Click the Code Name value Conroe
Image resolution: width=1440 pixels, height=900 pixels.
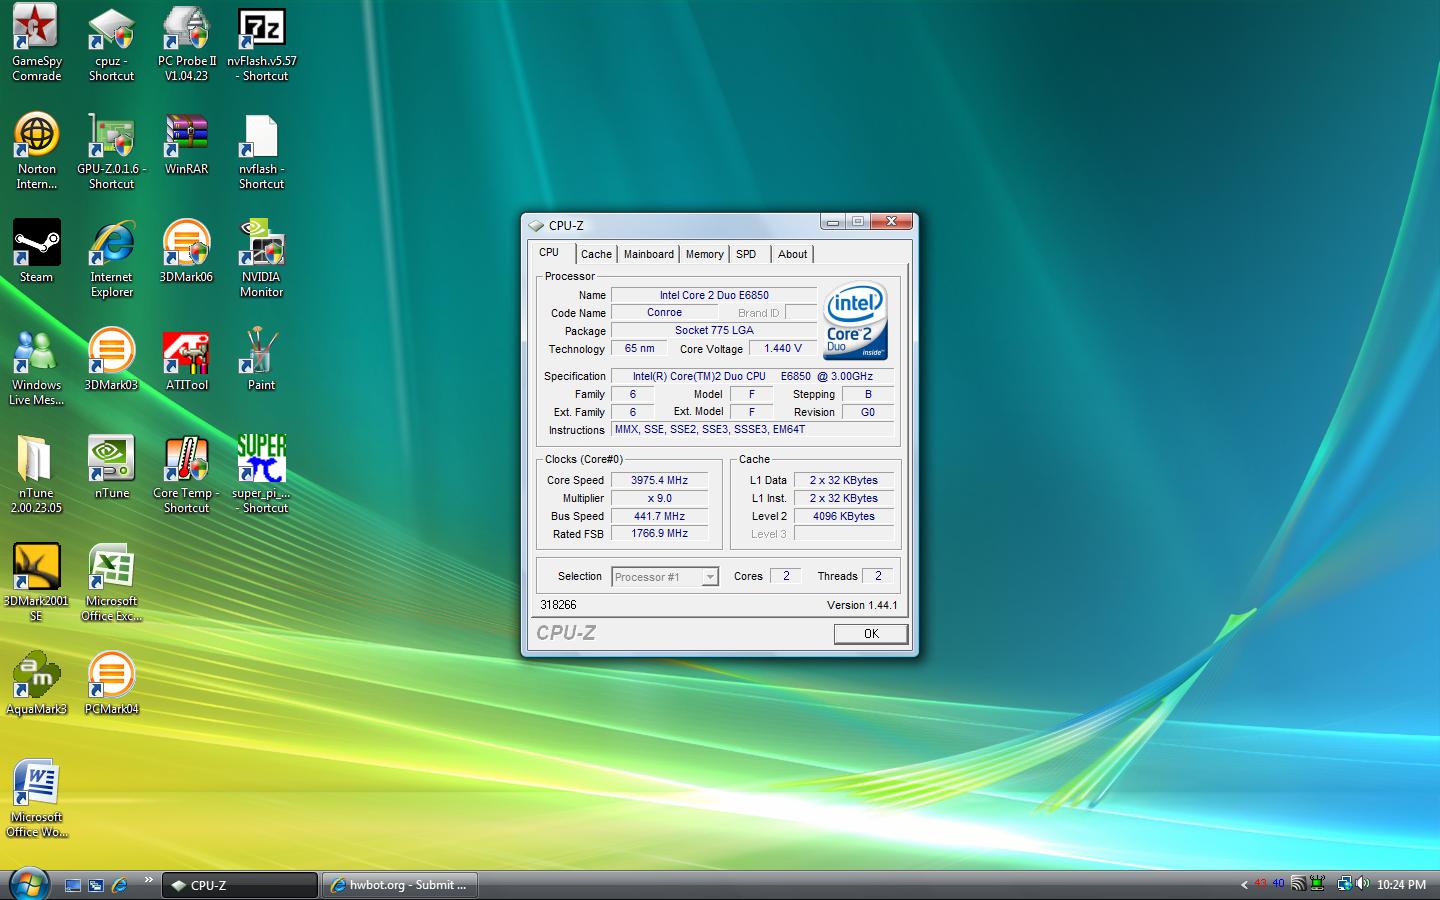click(x=664, y=313)
